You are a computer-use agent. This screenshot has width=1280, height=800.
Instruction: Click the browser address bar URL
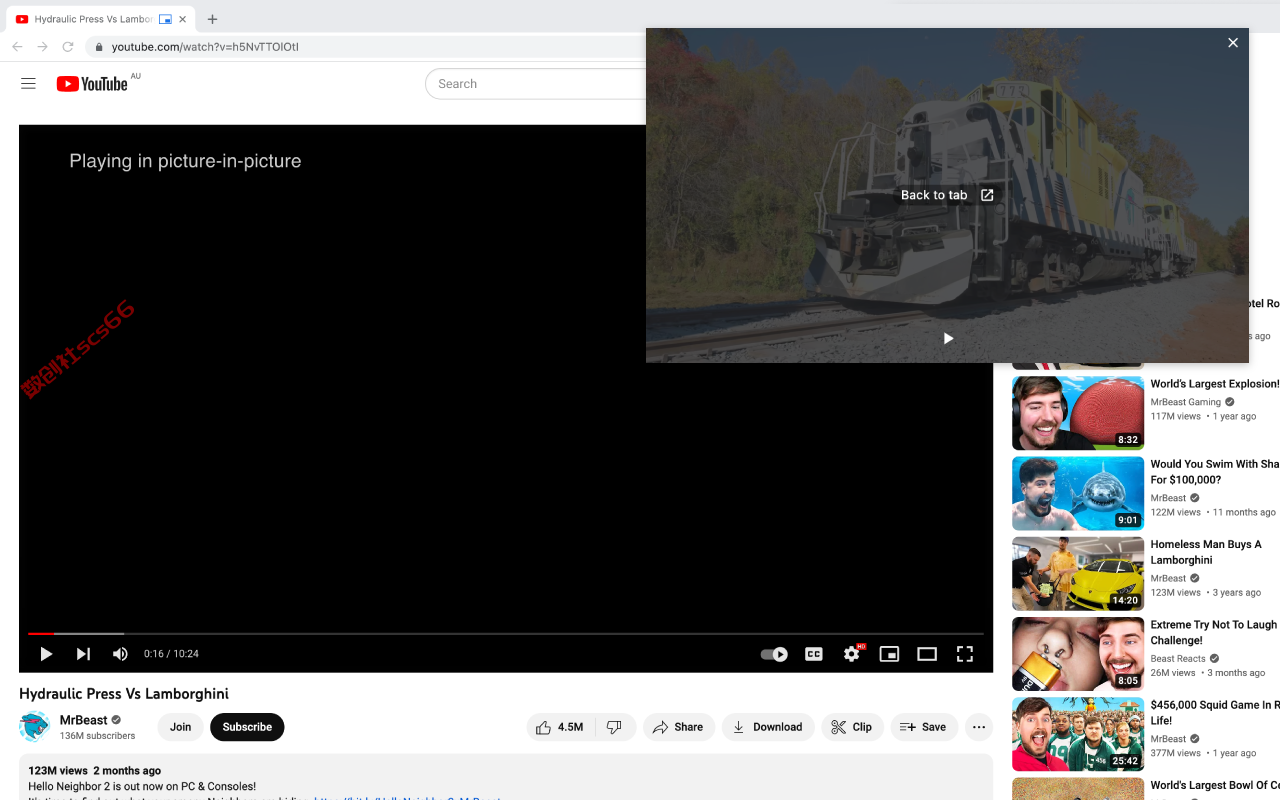[x=205, y=47]
